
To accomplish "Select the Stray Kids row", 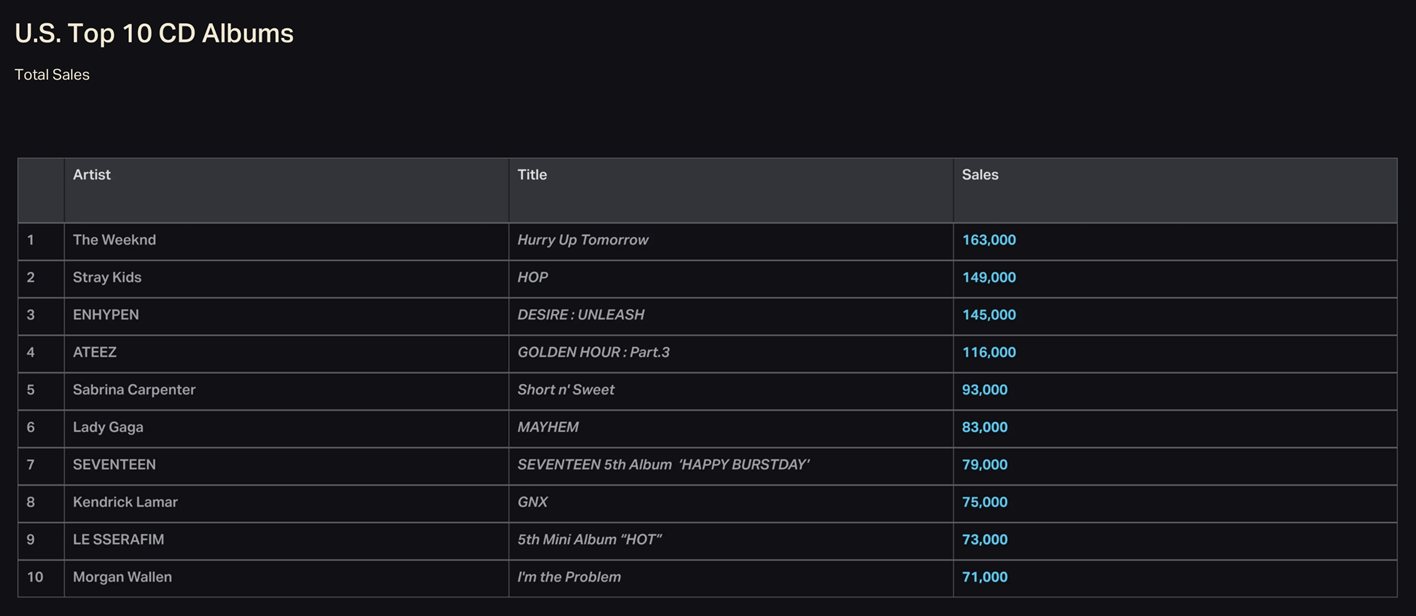I will pyautogui.click(x=707, y=278).
